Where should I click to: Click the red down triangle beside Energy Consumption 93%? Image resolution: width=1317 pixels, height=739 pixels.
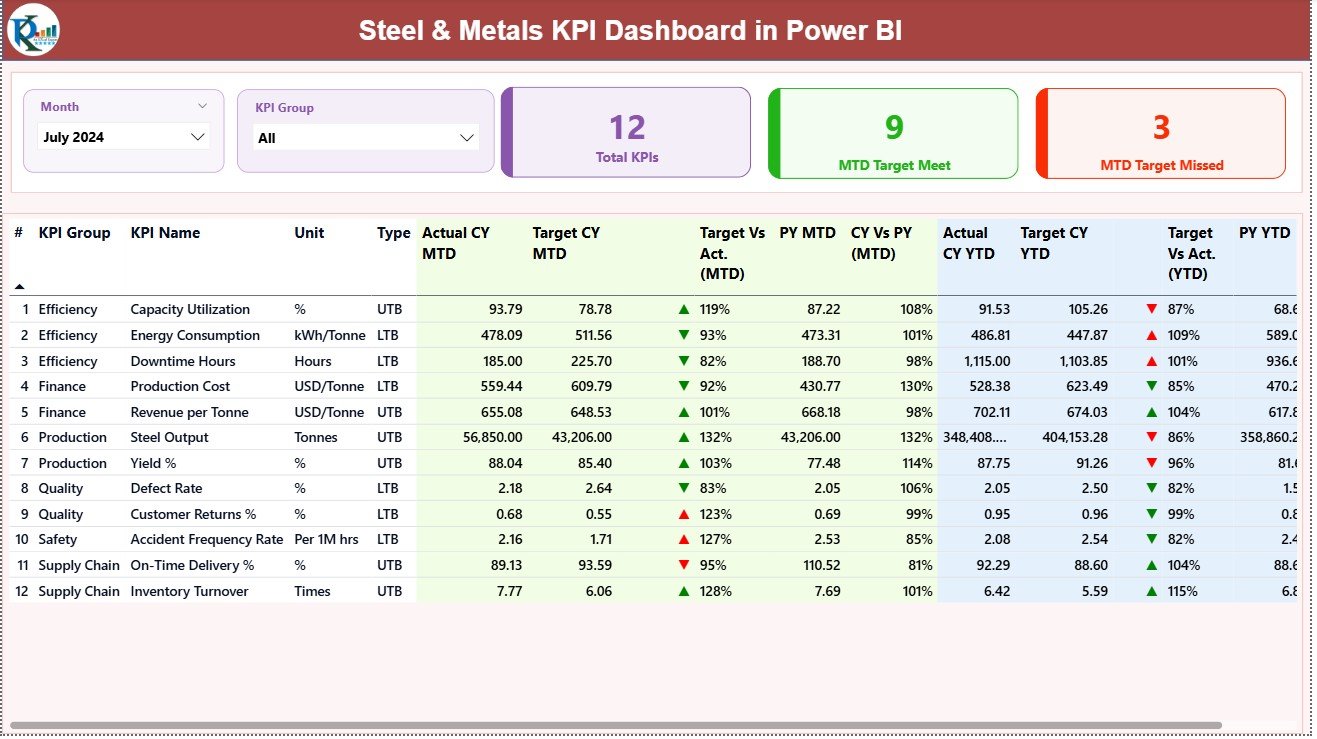[x=683, y=335]
